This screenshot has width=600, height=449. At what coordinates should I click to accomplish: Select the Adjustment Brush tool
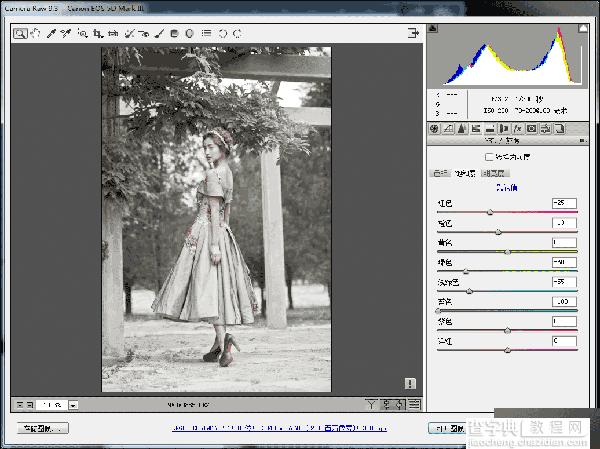click(x=159, y=34)
